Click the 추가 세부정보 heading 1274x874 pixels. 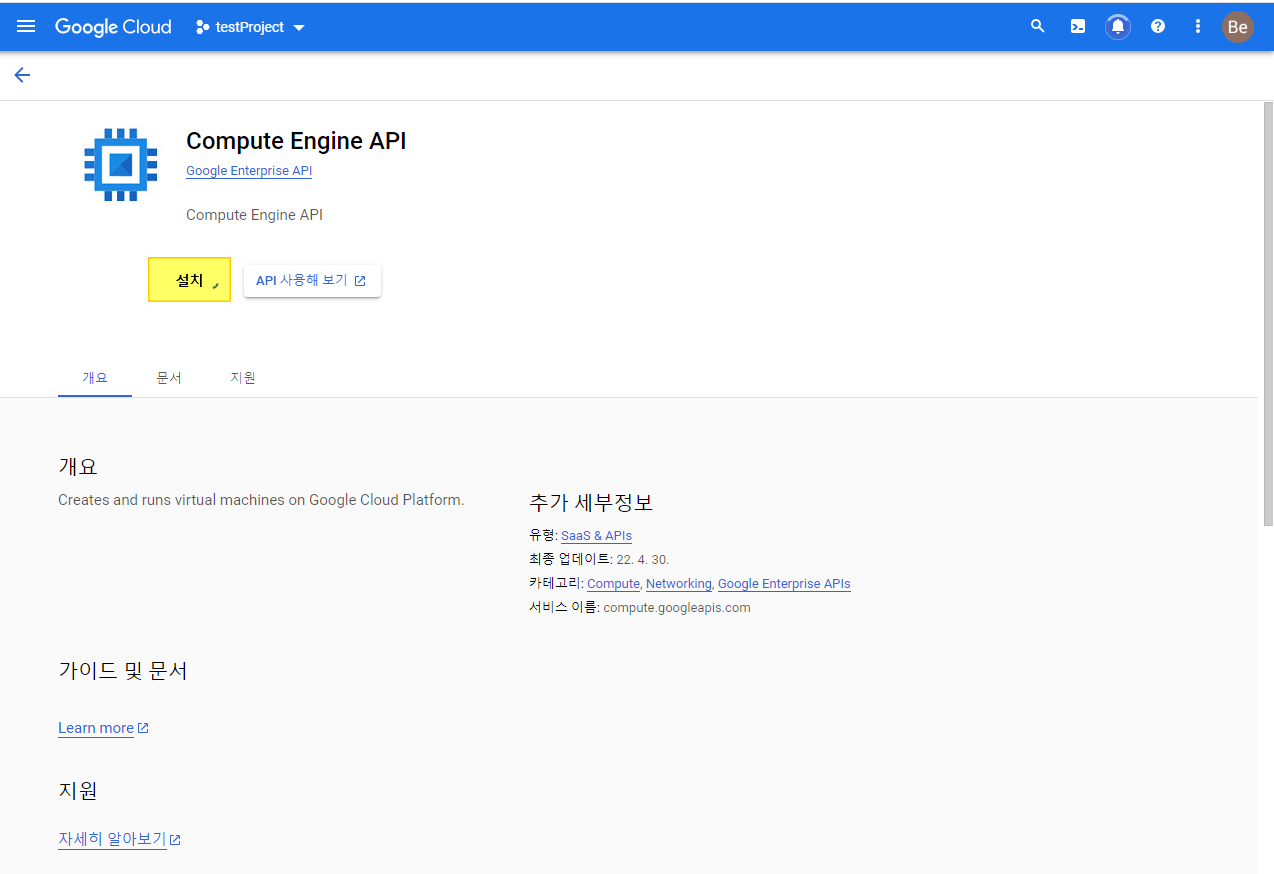[591, 502]
